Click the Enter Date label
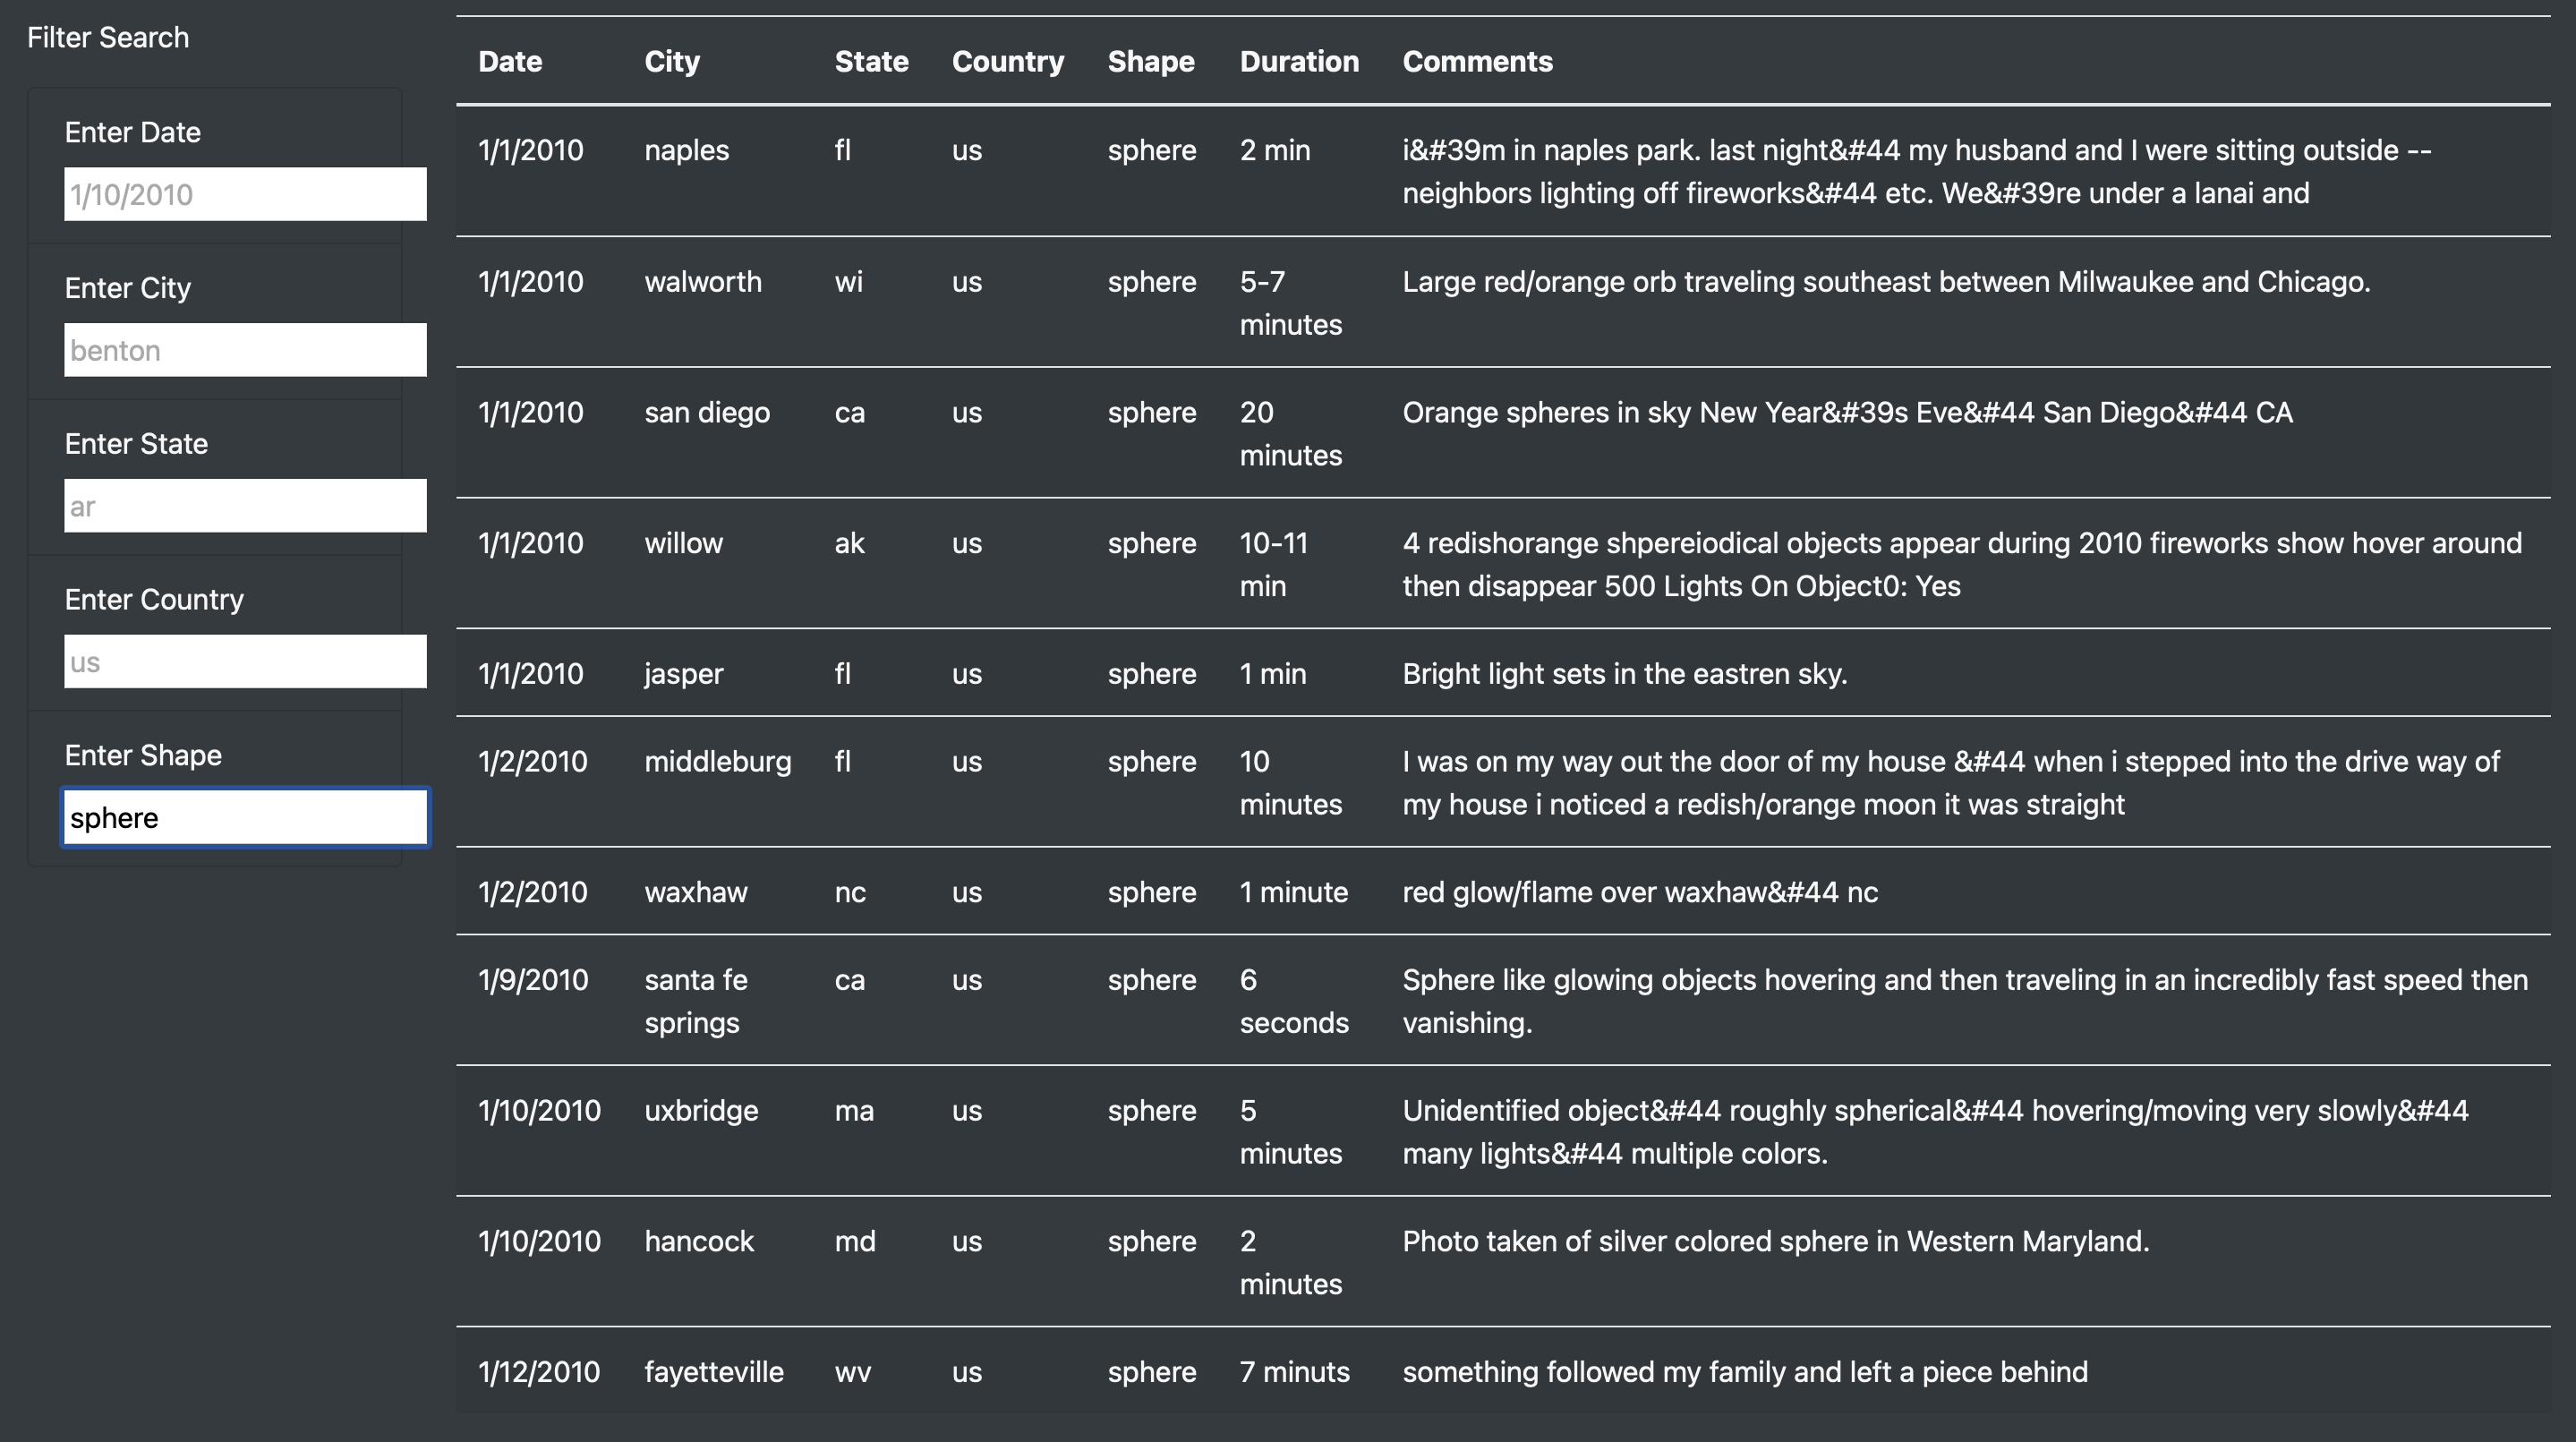This screenshot has width=2576, height=1442. [133, 133]
